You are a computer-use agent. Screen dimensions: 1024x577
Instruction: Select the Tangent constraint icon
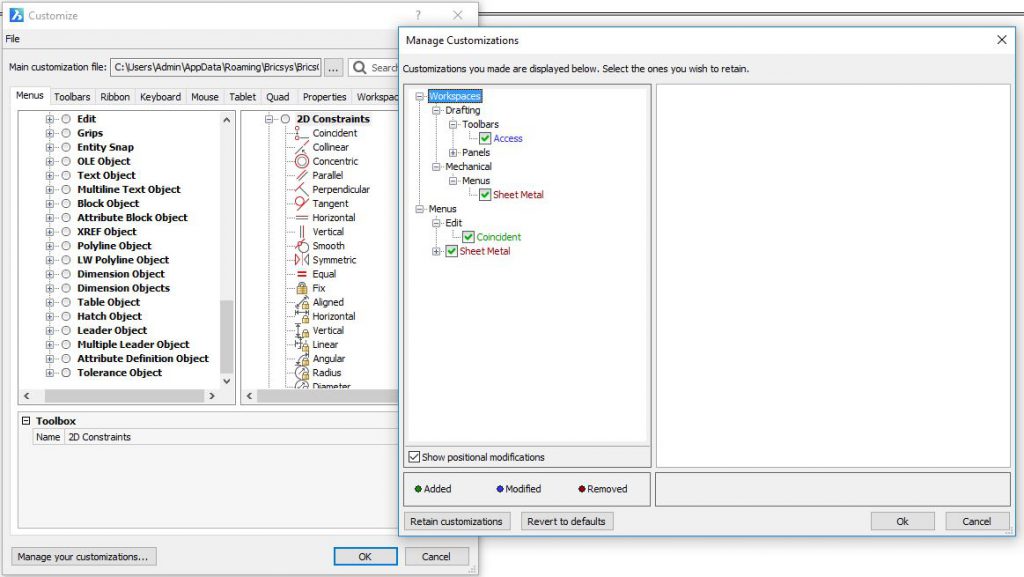[x=301, y=204]
